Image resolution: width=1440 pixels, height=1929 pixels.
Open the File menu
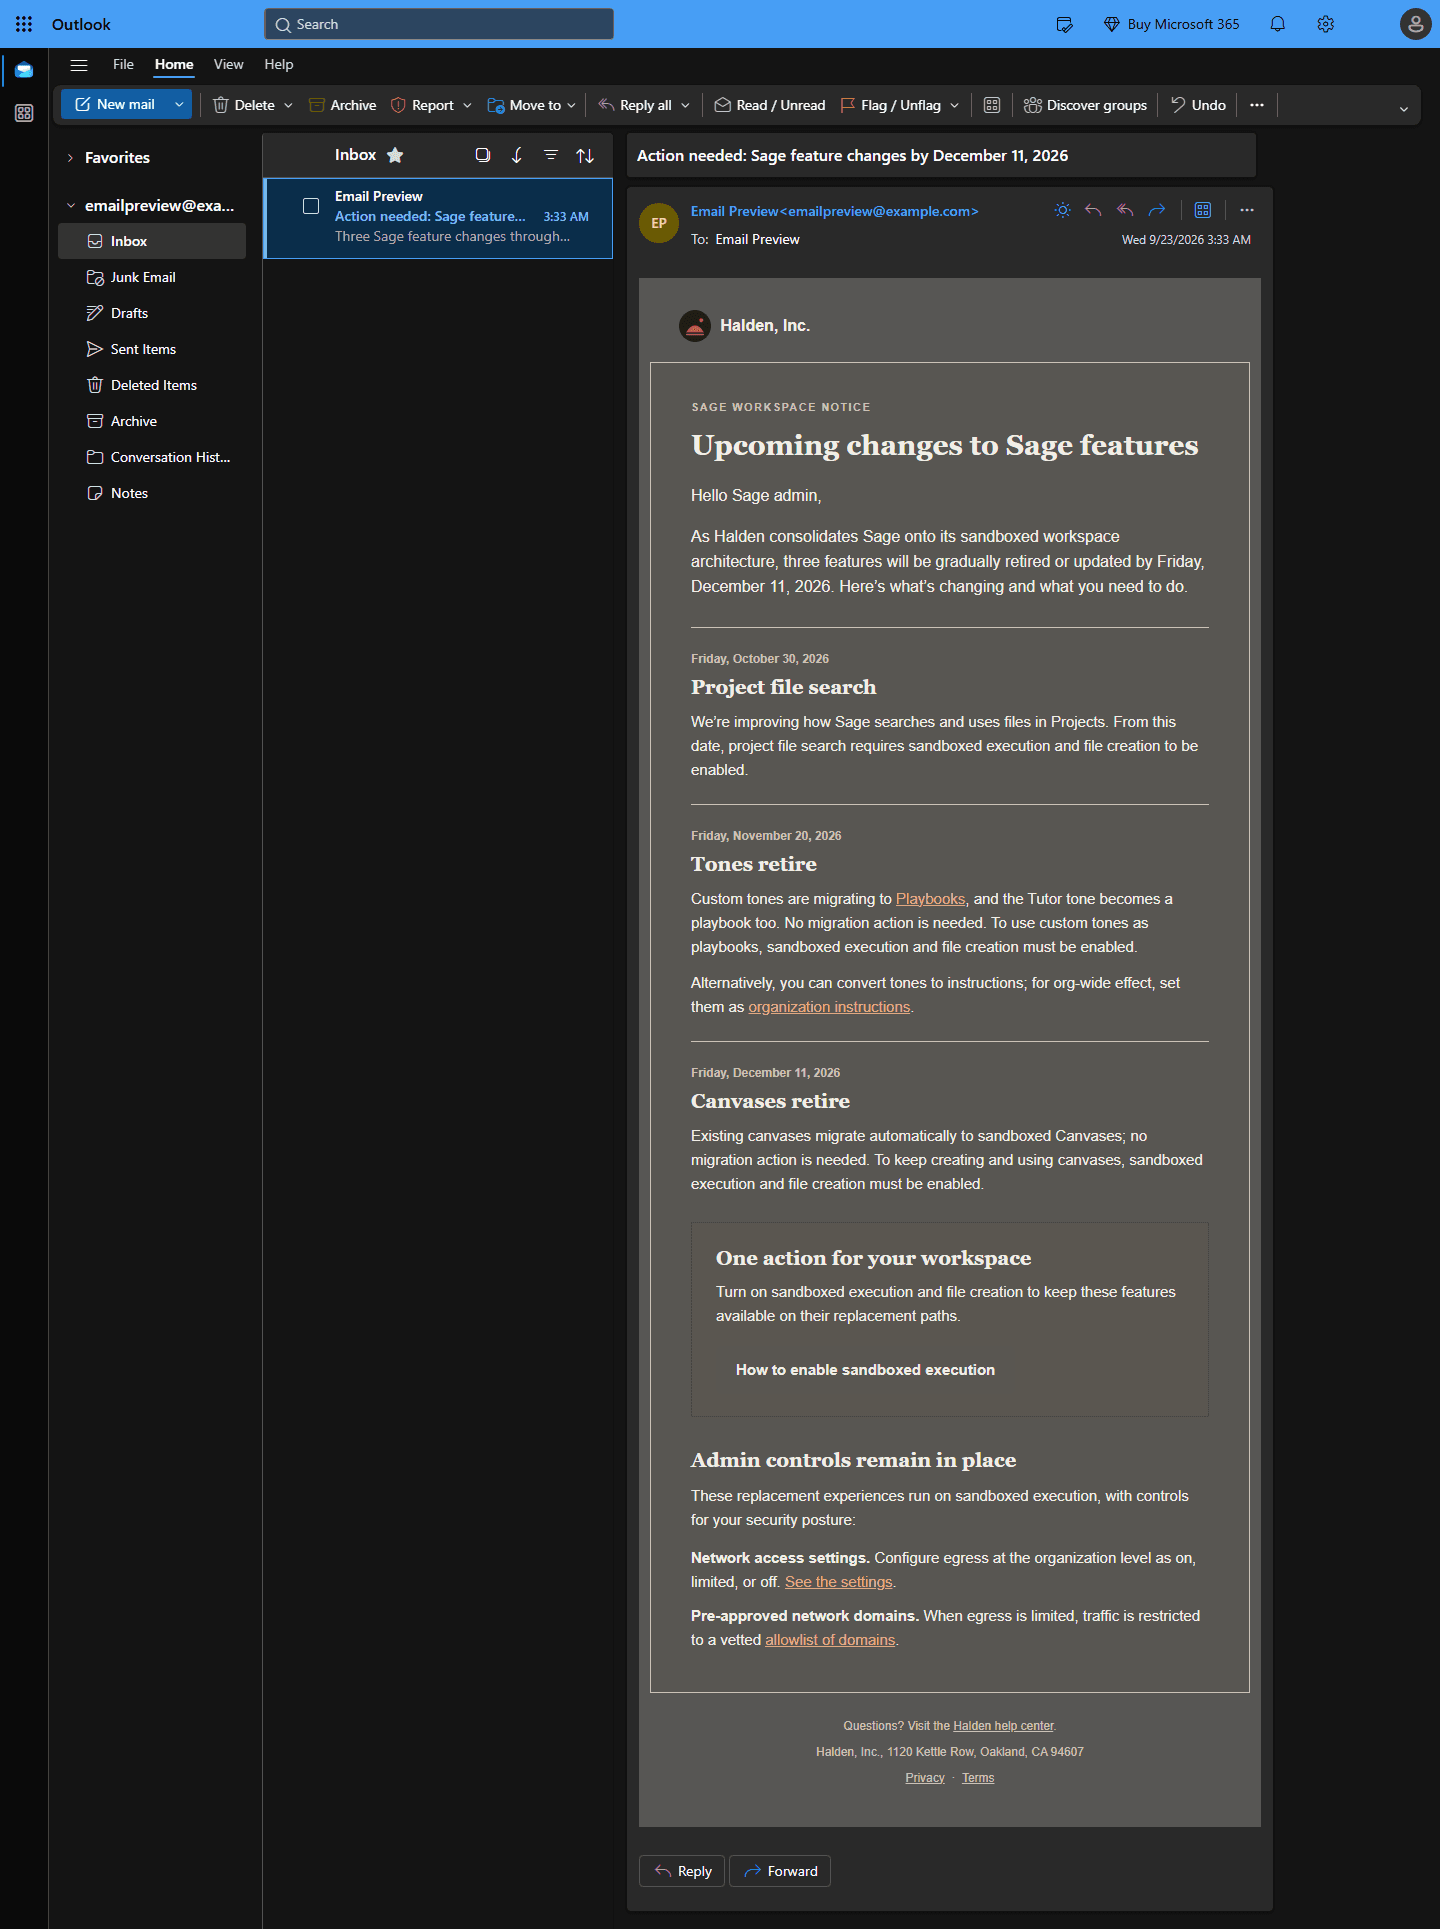tap(123, 64)
